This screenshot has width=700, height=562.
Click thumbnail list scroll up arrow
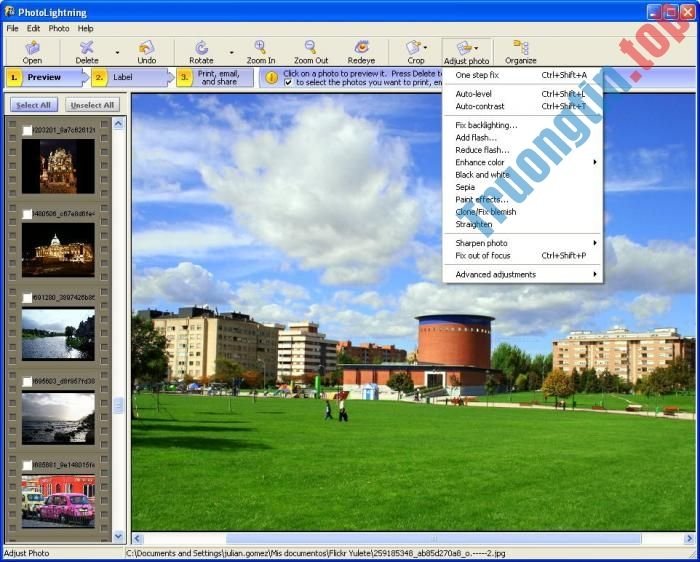118,123
